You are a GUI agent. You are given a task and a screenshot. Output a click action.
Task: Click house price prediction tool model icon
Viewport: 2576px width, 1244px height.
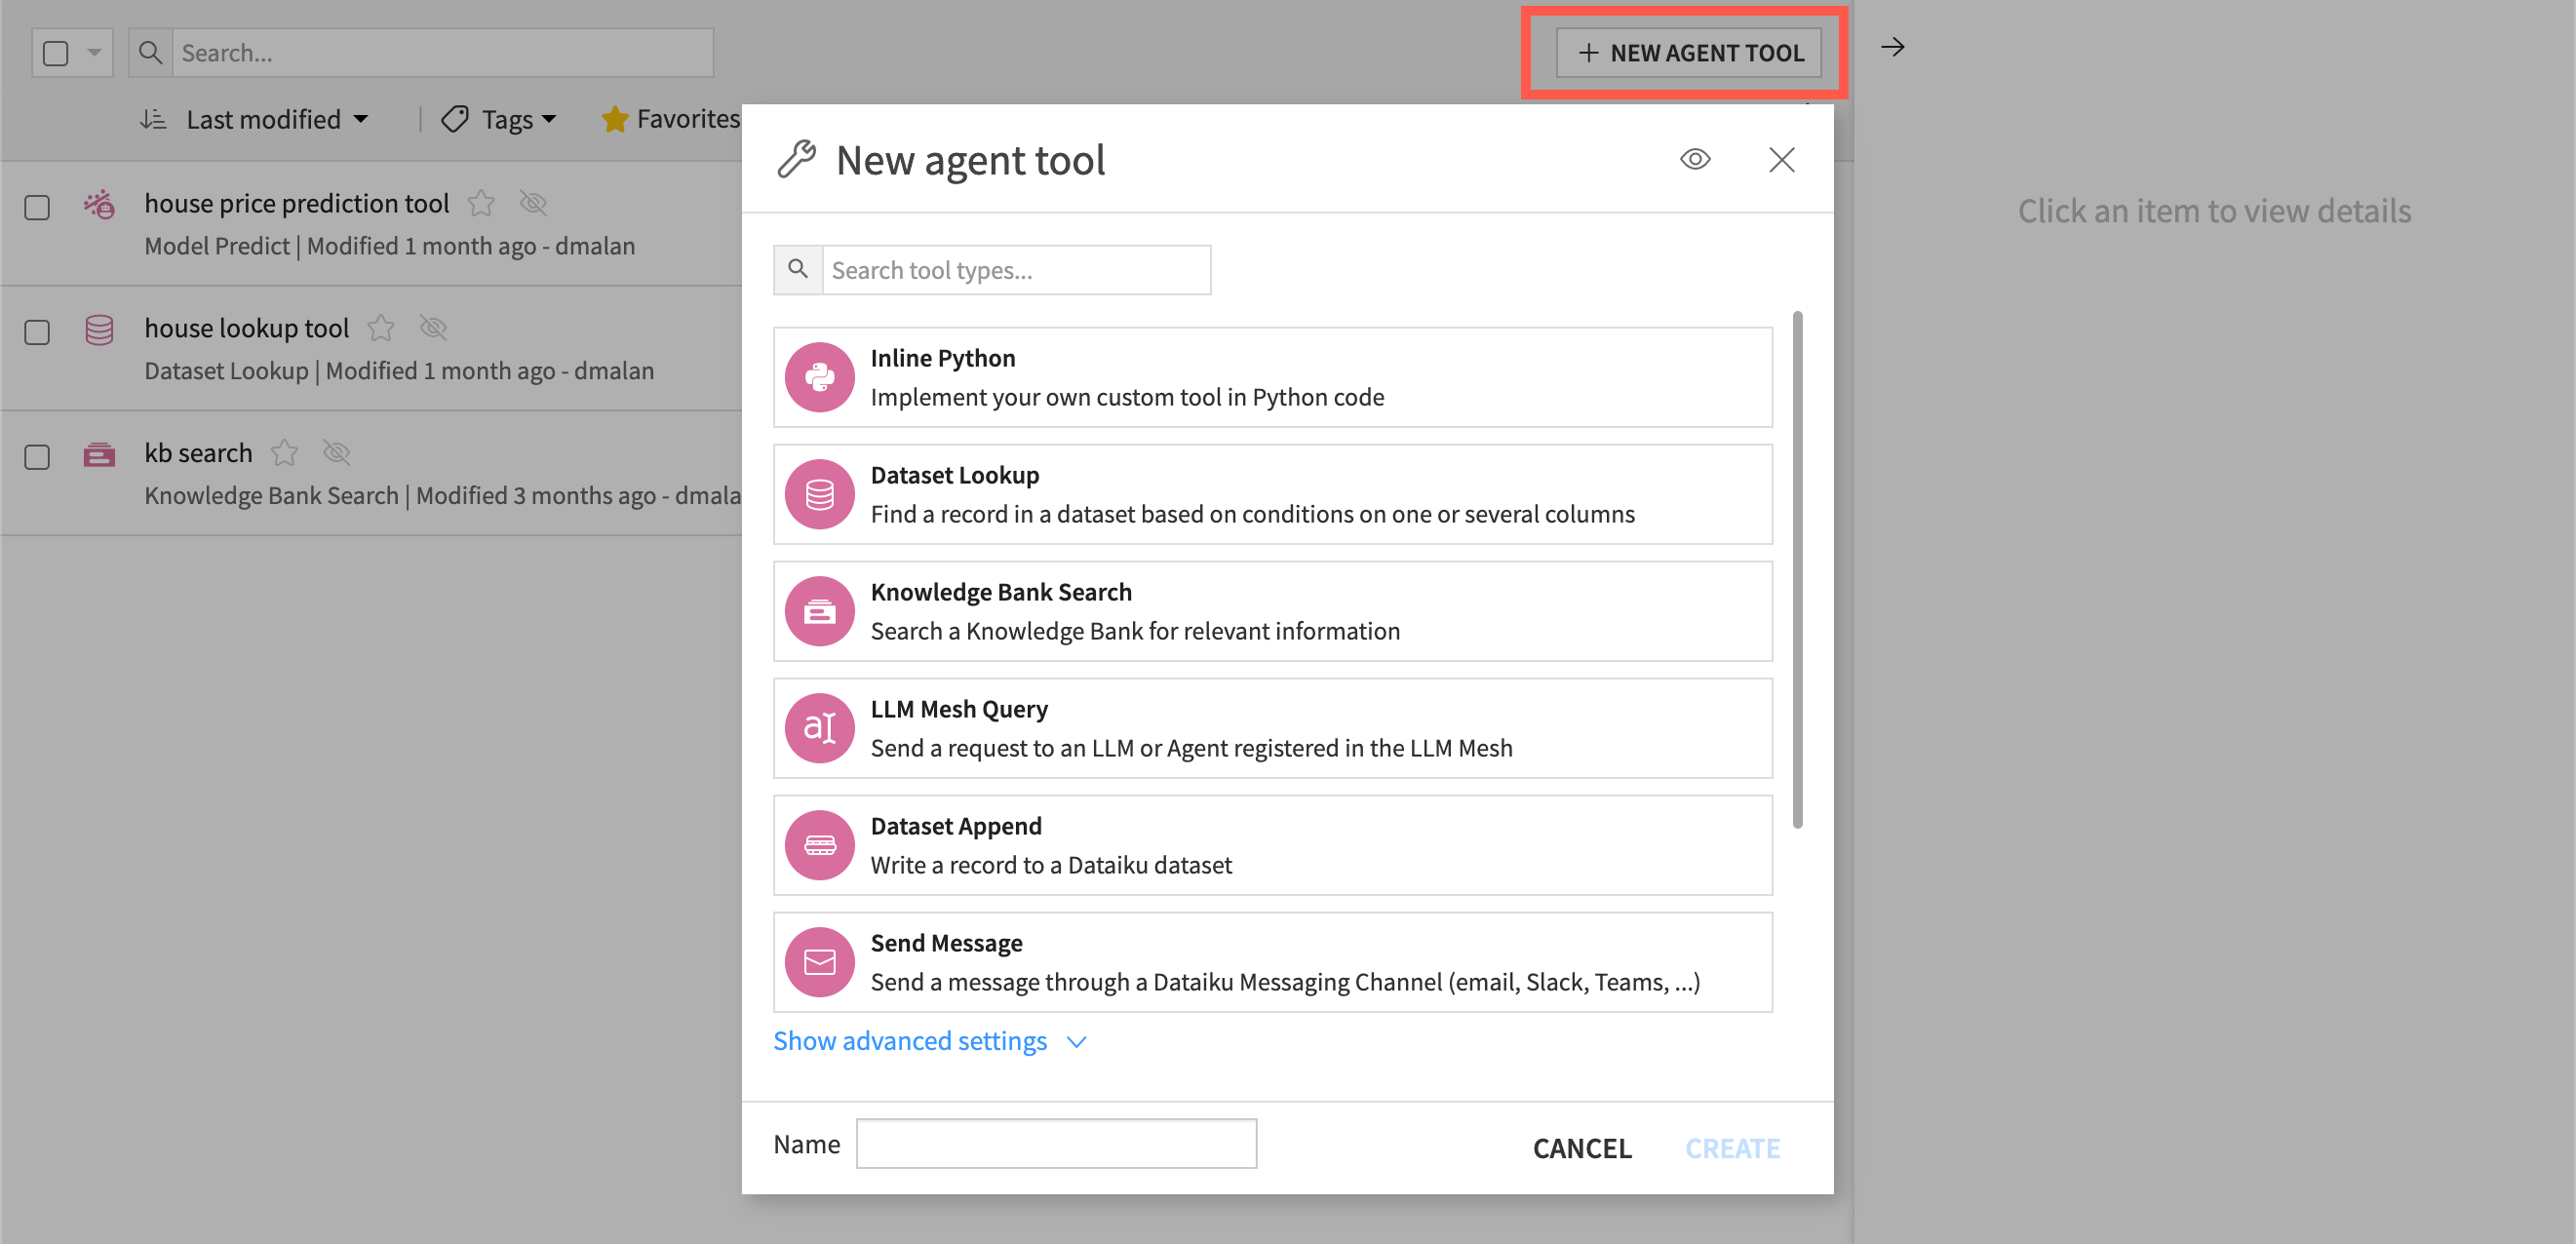(99, 204)
